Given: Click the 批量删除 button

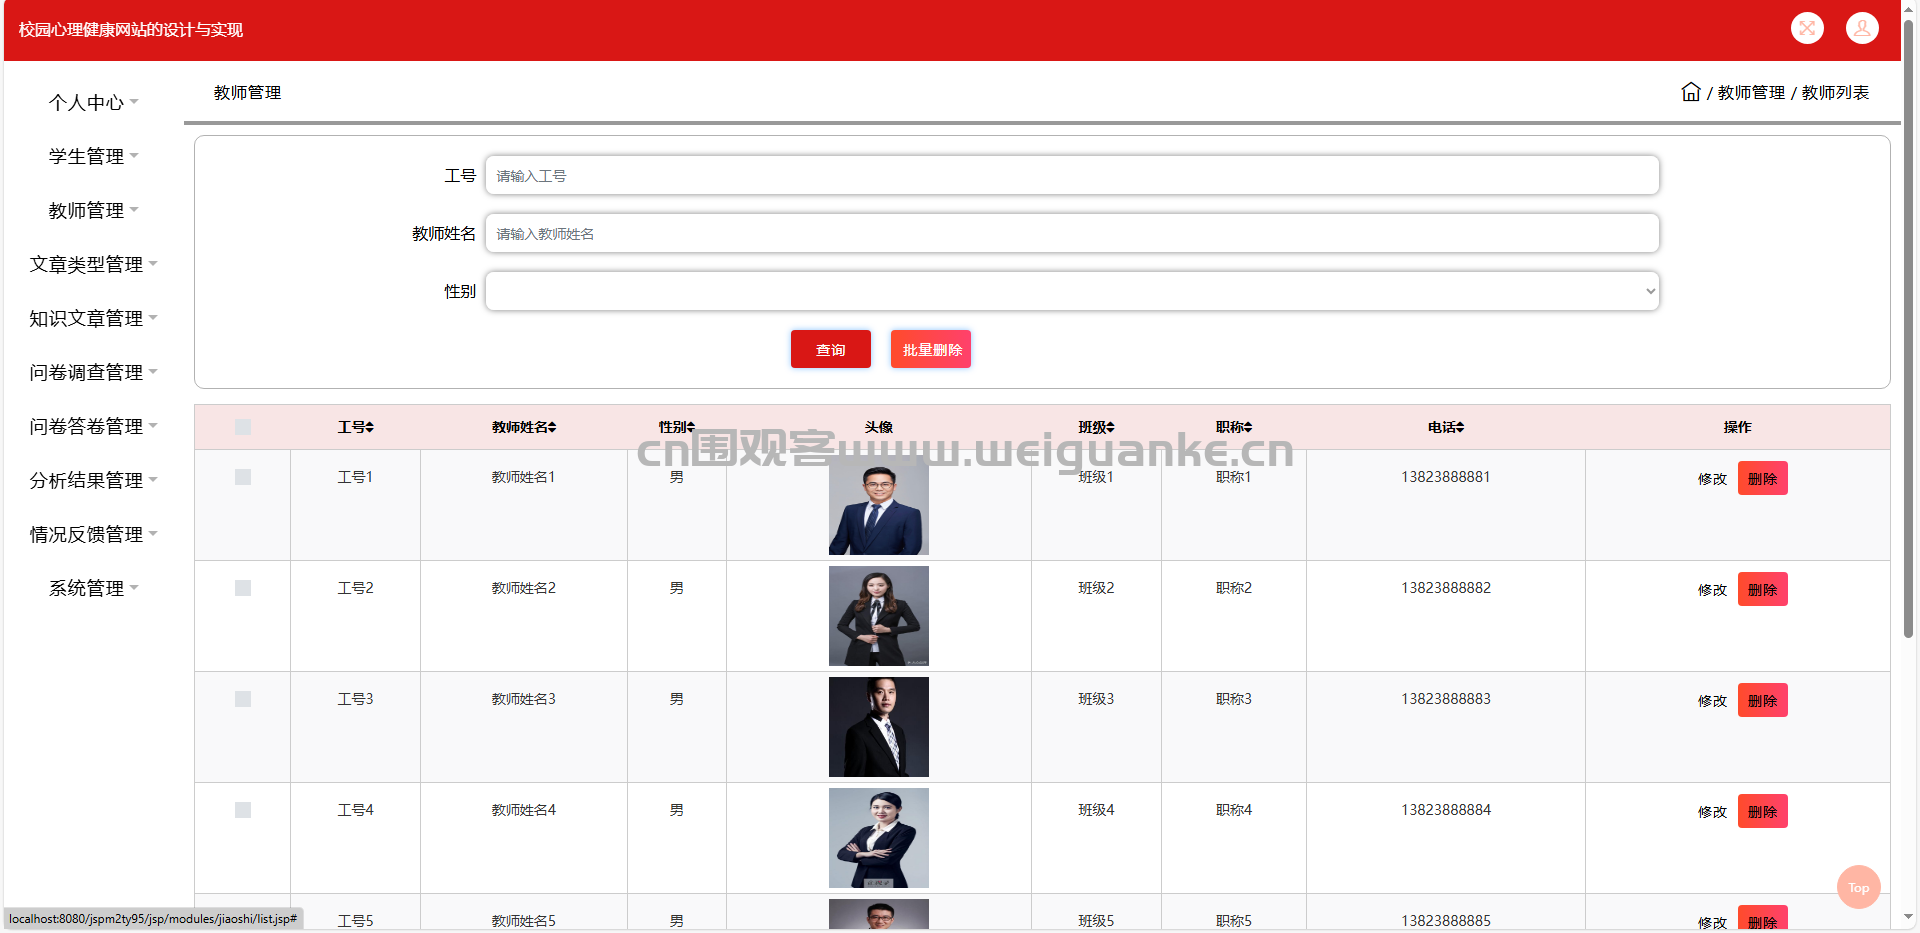Looking at the screenshot, I should (x=931, y=349).
